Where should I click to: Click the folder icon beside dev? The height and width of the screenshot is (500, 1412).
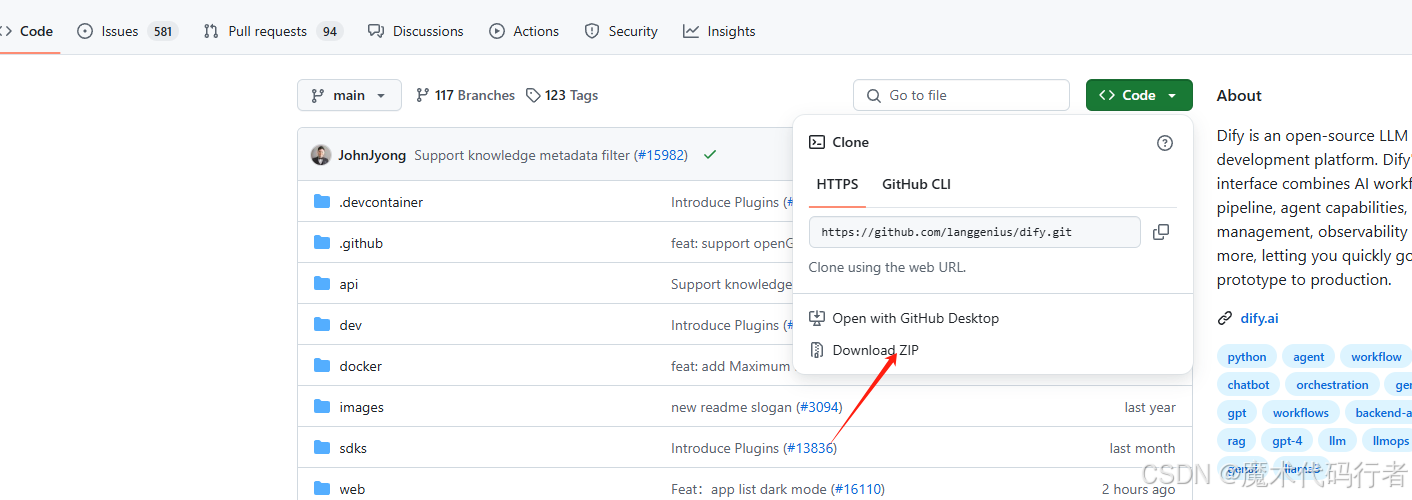pyautogui.click(x=322, y=325)
